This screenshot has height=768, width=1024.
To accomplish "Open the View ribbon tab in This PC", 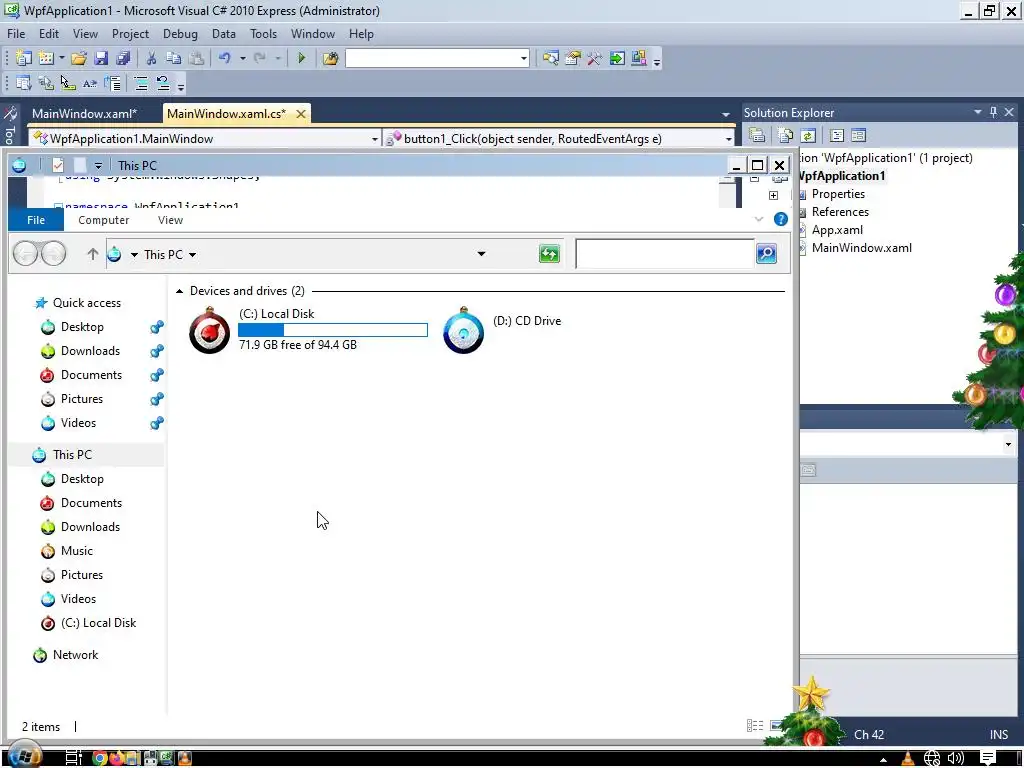I will pyautogui.click(x=170, y=220).
